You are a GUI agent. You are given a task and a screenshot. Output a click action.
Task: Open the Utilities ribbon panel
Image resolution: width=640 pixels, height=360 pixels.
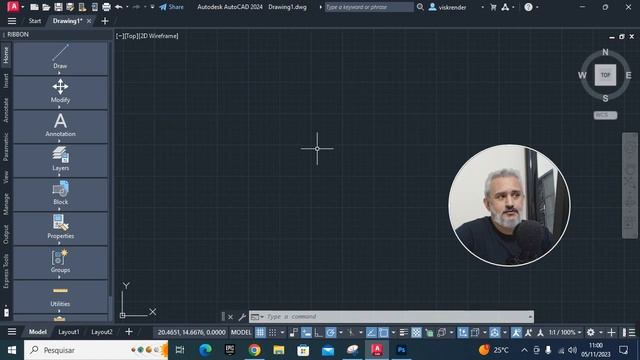pos(60,296)
